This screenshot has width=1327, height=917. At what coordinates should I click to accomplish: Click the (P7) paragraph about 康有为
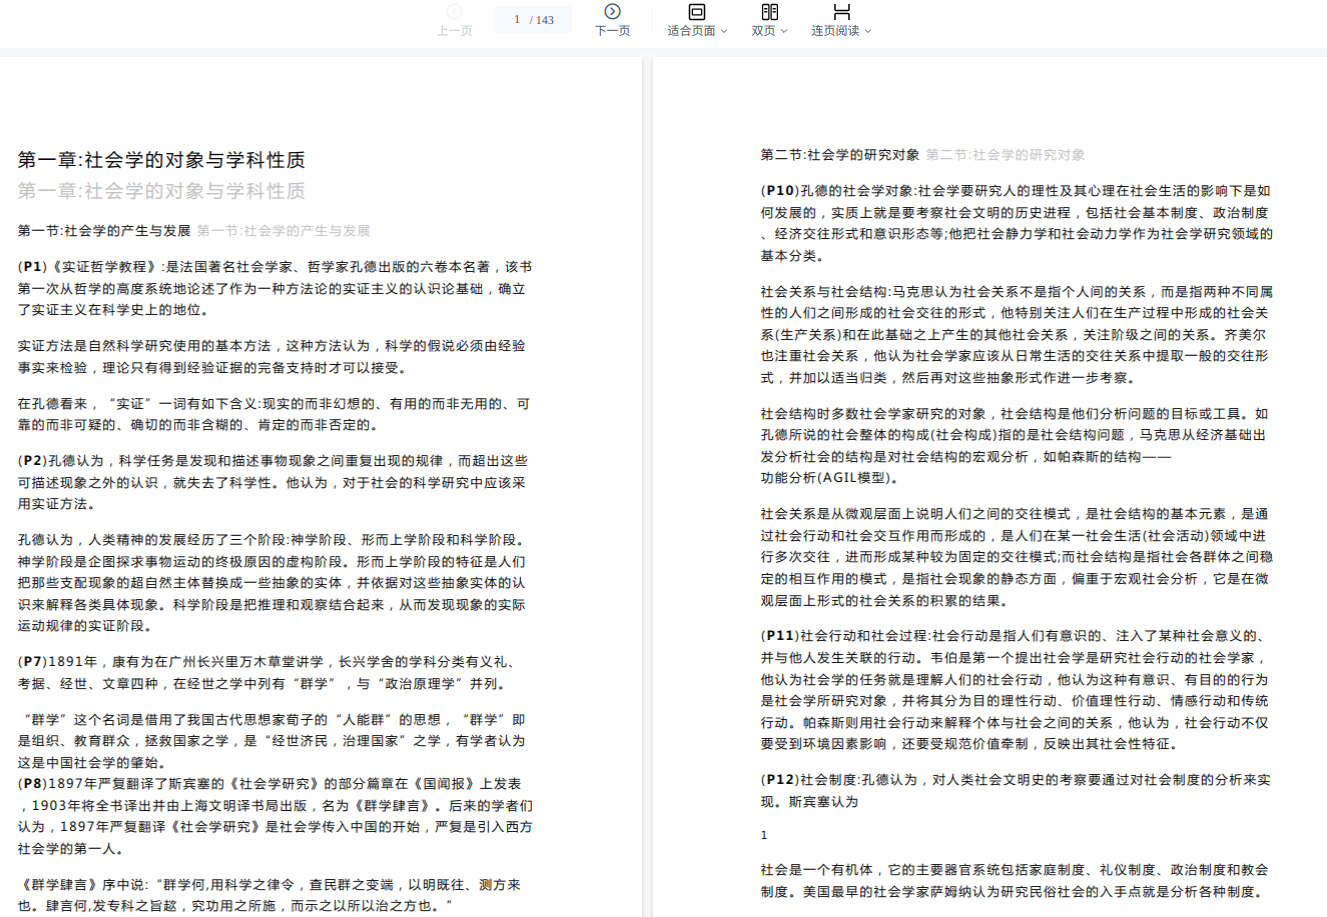click(267, 672)
